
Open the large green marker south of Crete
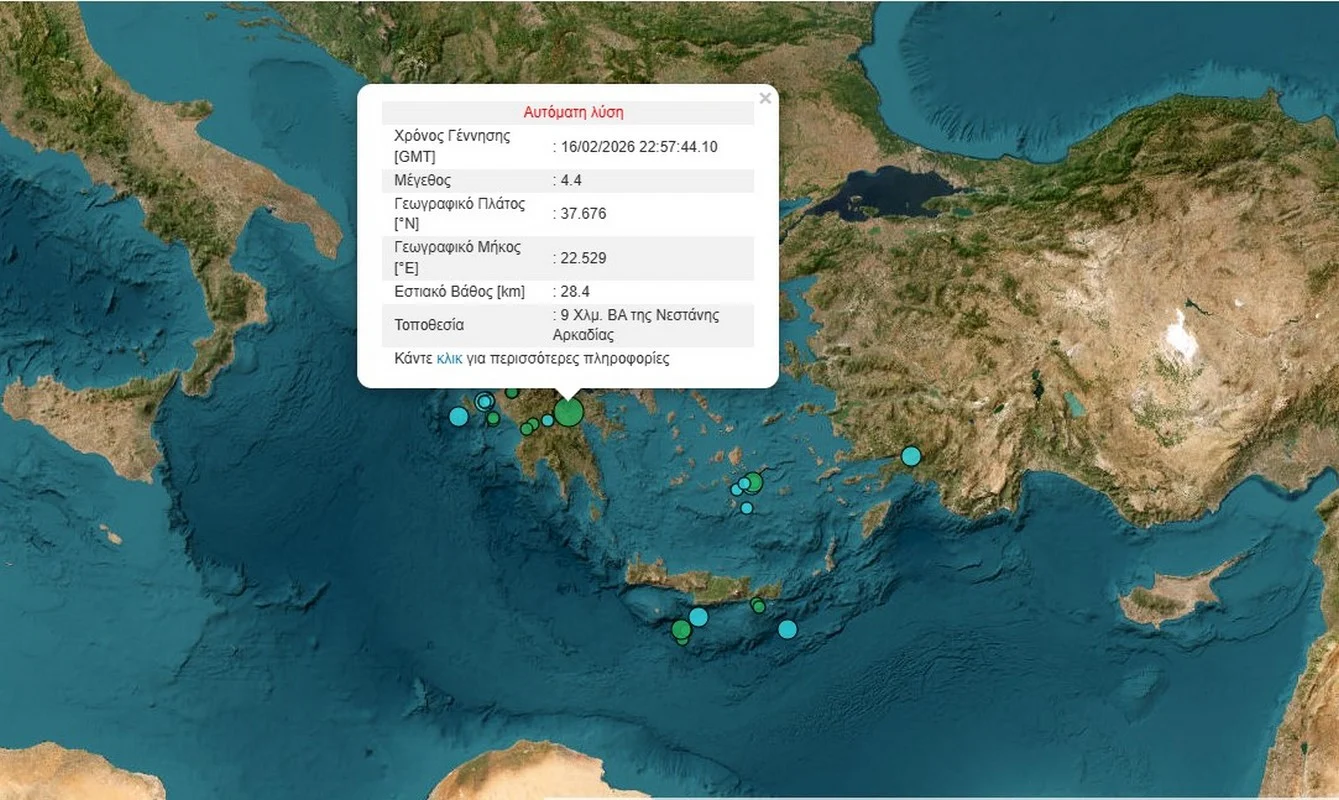(681, 630)
